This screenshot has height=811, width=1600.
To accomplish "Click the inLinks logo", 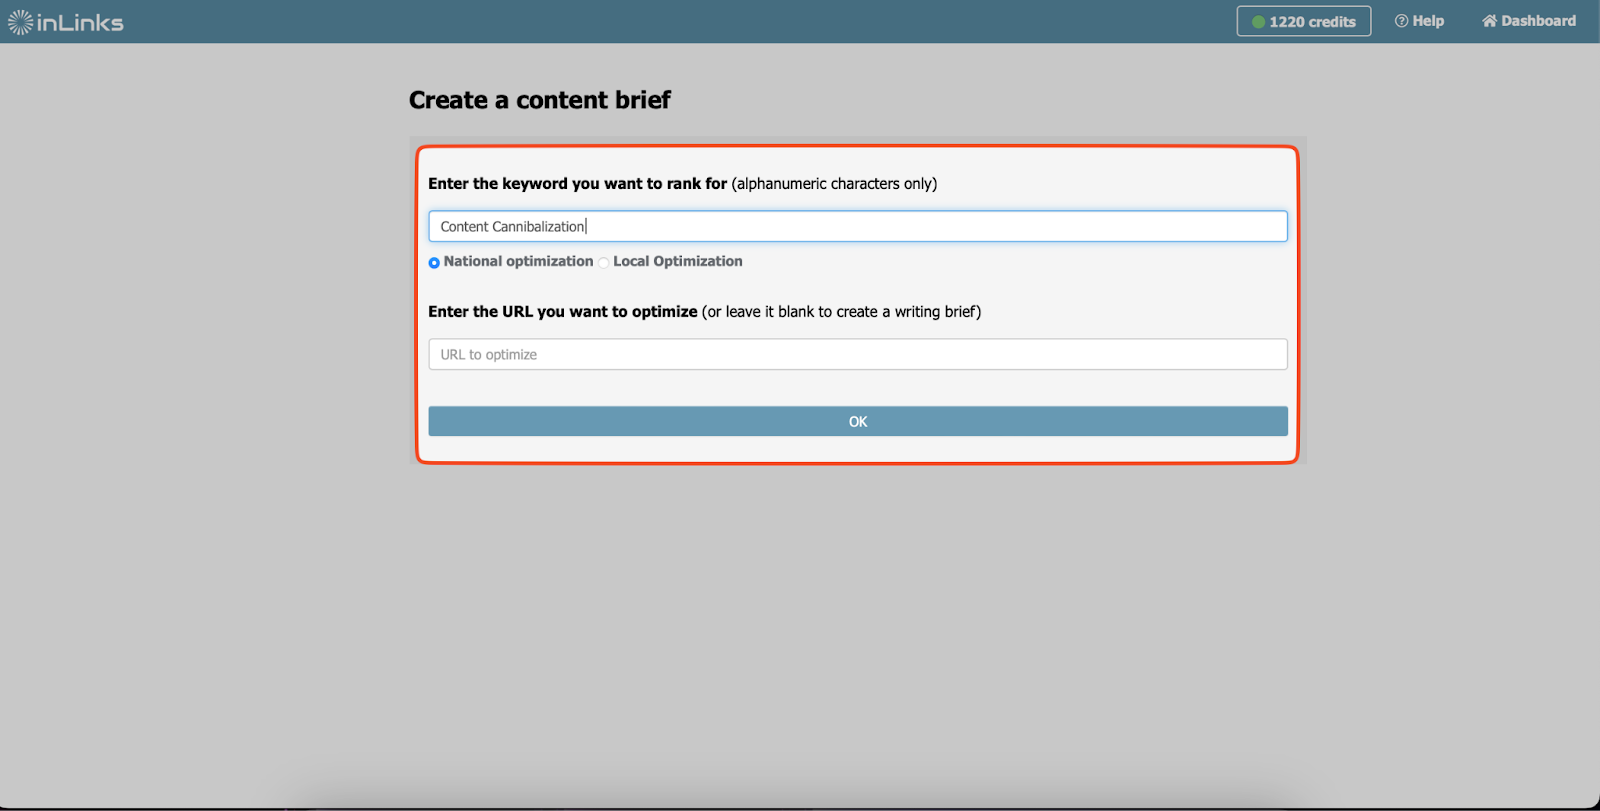I will coord(66,22).
